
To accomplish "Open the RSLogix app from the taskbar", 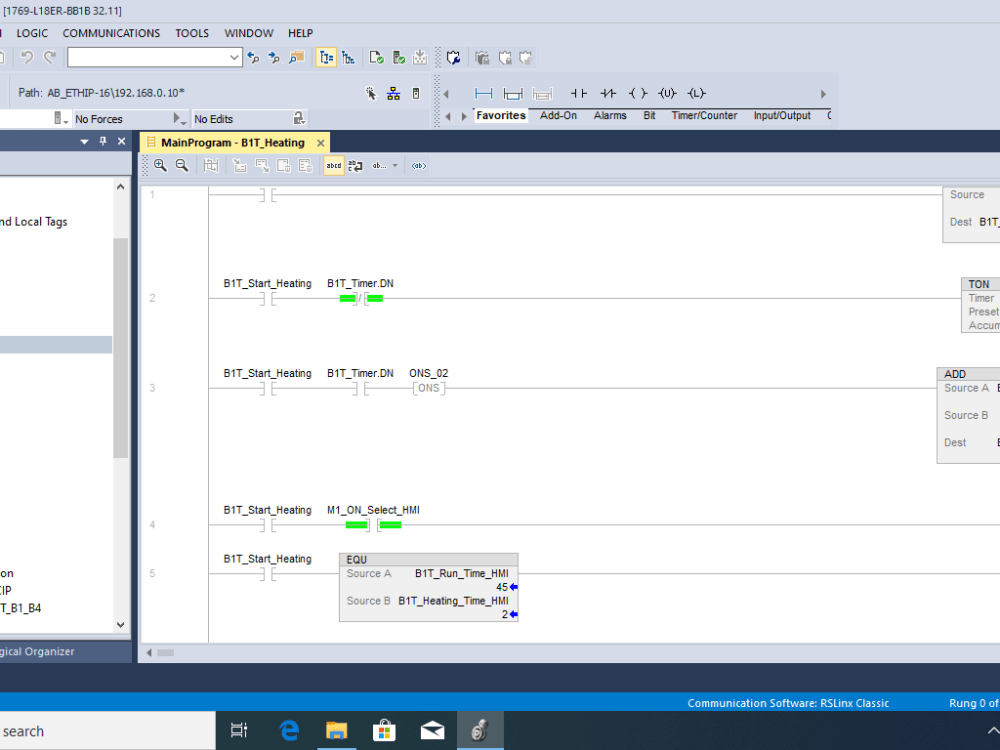I will pyautogui.click(x=480, y=731).
